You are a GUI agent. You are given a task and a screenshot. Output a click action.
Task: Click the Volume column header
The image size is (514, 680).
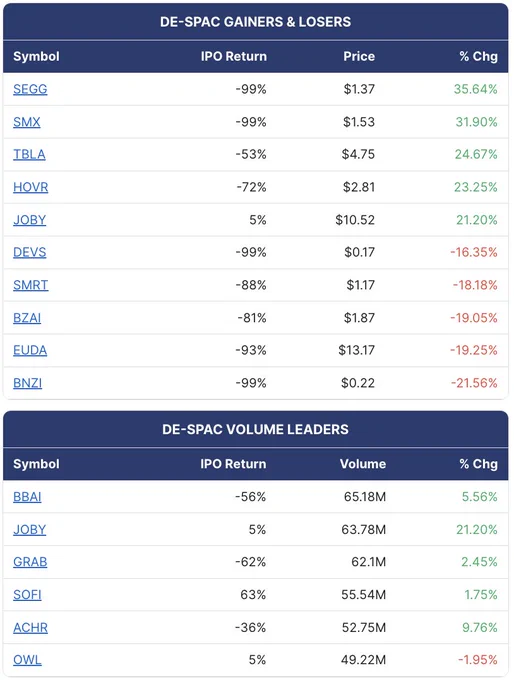tap(363, 464)
